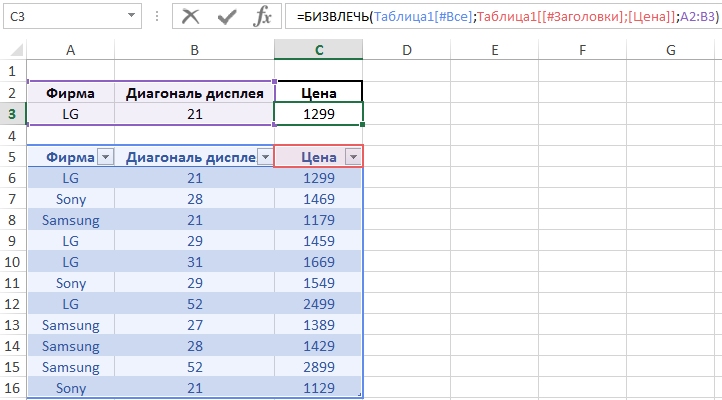Image resolution: width=722 pixels, height=400 pixels.
Task: Click the Sony cell in row 16
Action: click(x=70, y=388)
